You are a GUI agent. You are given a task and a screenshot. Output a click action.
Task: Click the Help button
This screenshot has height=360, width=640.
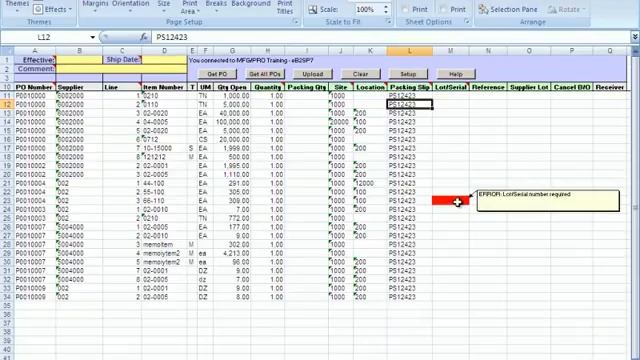pyautogui.click(x=456, y=74)
